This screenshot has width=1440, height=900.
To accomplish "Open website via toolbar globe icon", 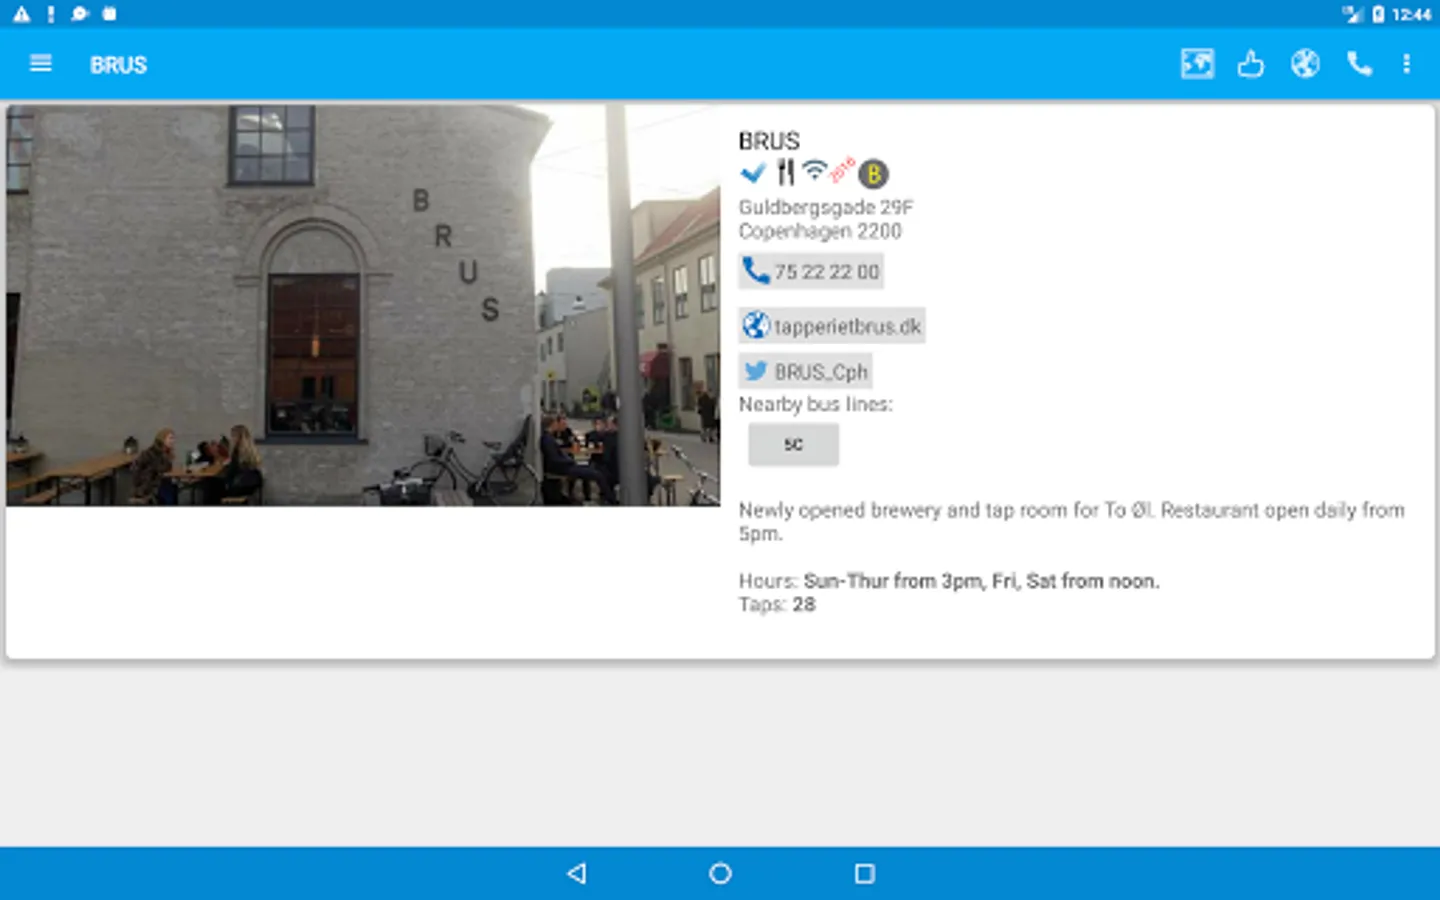I will point(1305,64).
